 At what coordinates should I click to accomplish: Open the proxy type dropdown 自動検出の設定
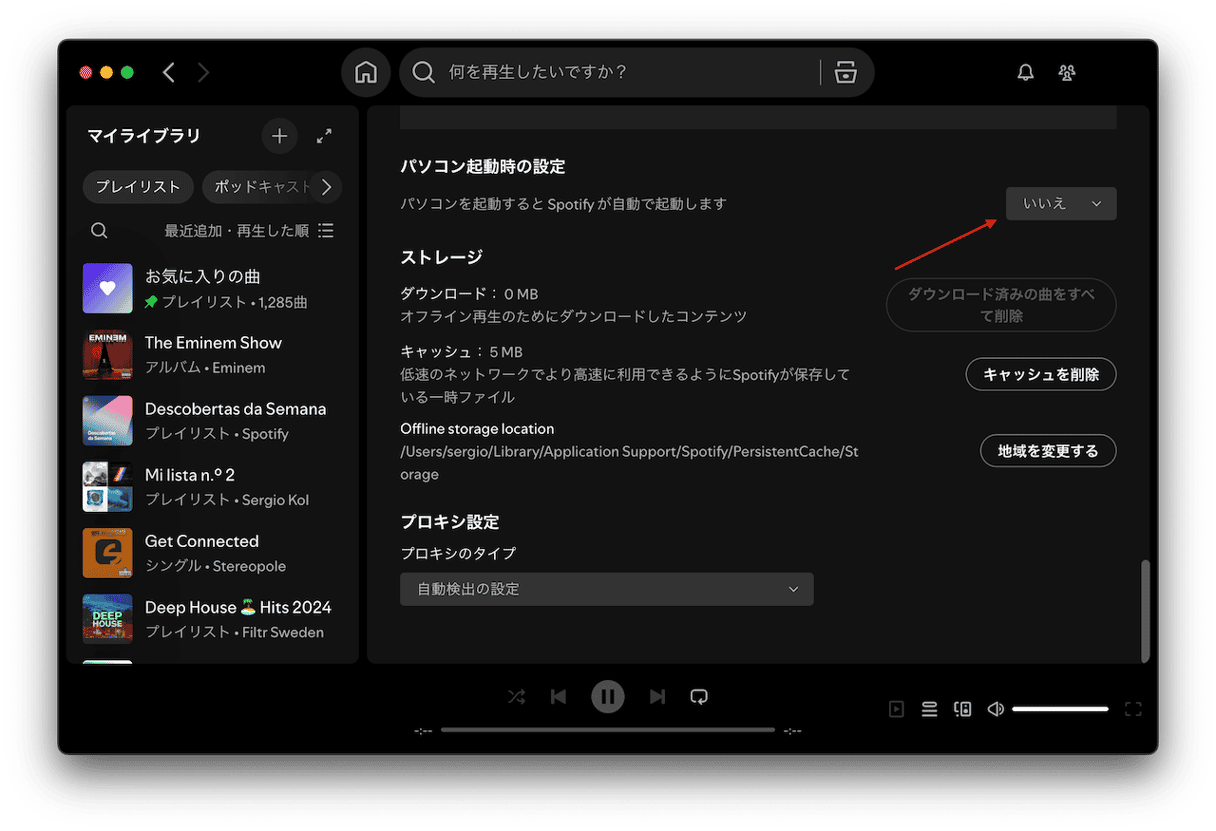[607, 589]
